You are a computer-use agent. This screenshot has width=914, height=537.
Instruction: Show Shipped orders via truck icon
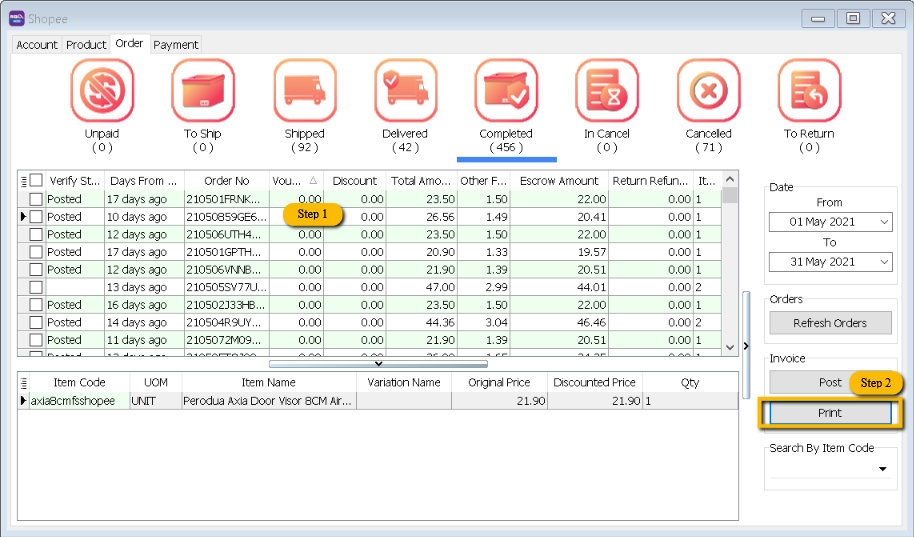tap(304, 91)
